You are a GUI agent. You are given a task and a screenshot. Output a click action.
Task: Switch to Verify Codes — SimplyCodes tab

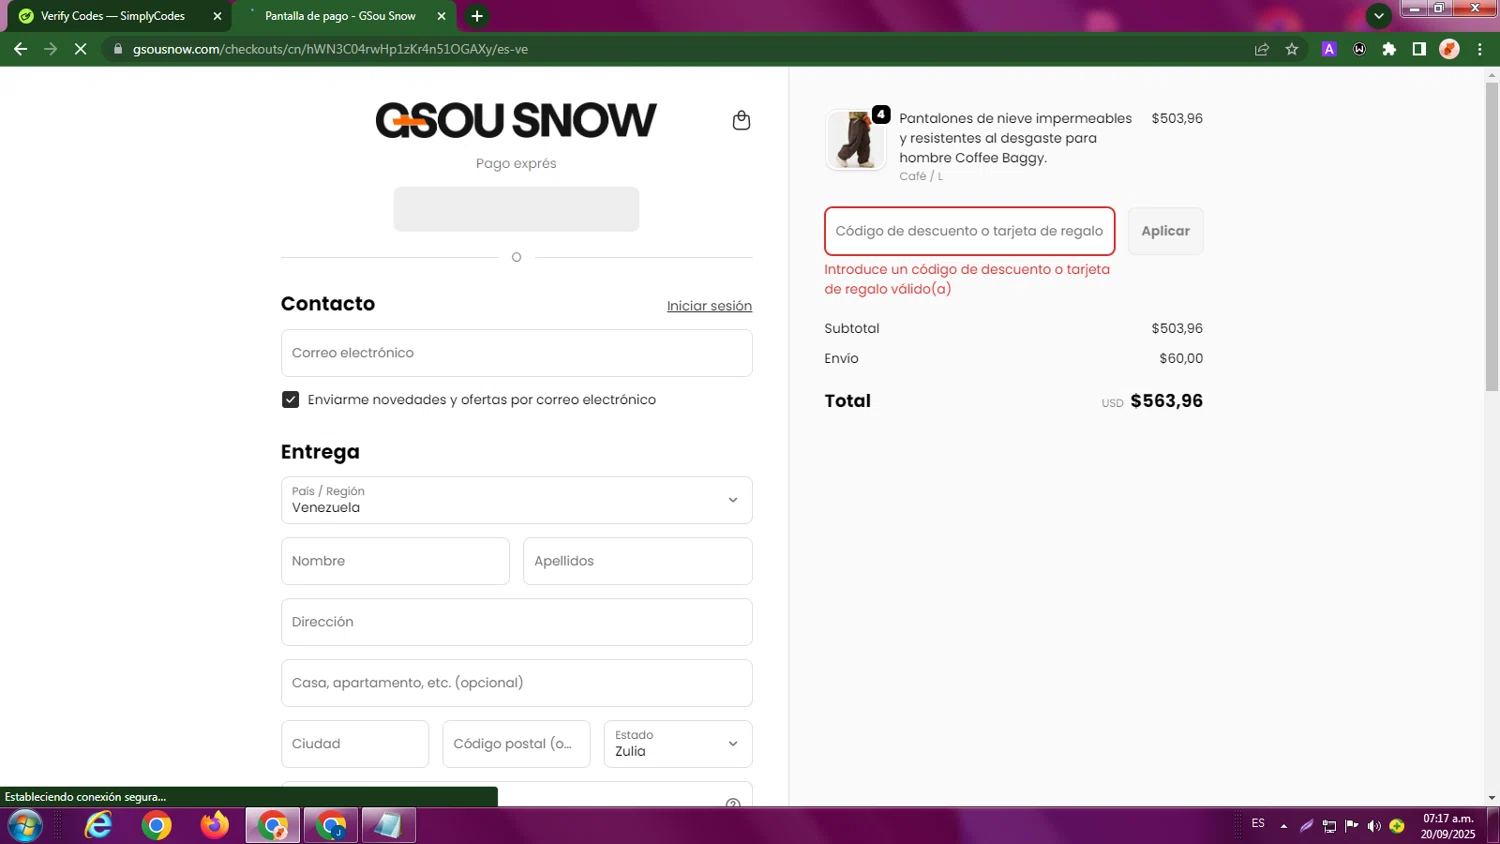click(113, 16)
